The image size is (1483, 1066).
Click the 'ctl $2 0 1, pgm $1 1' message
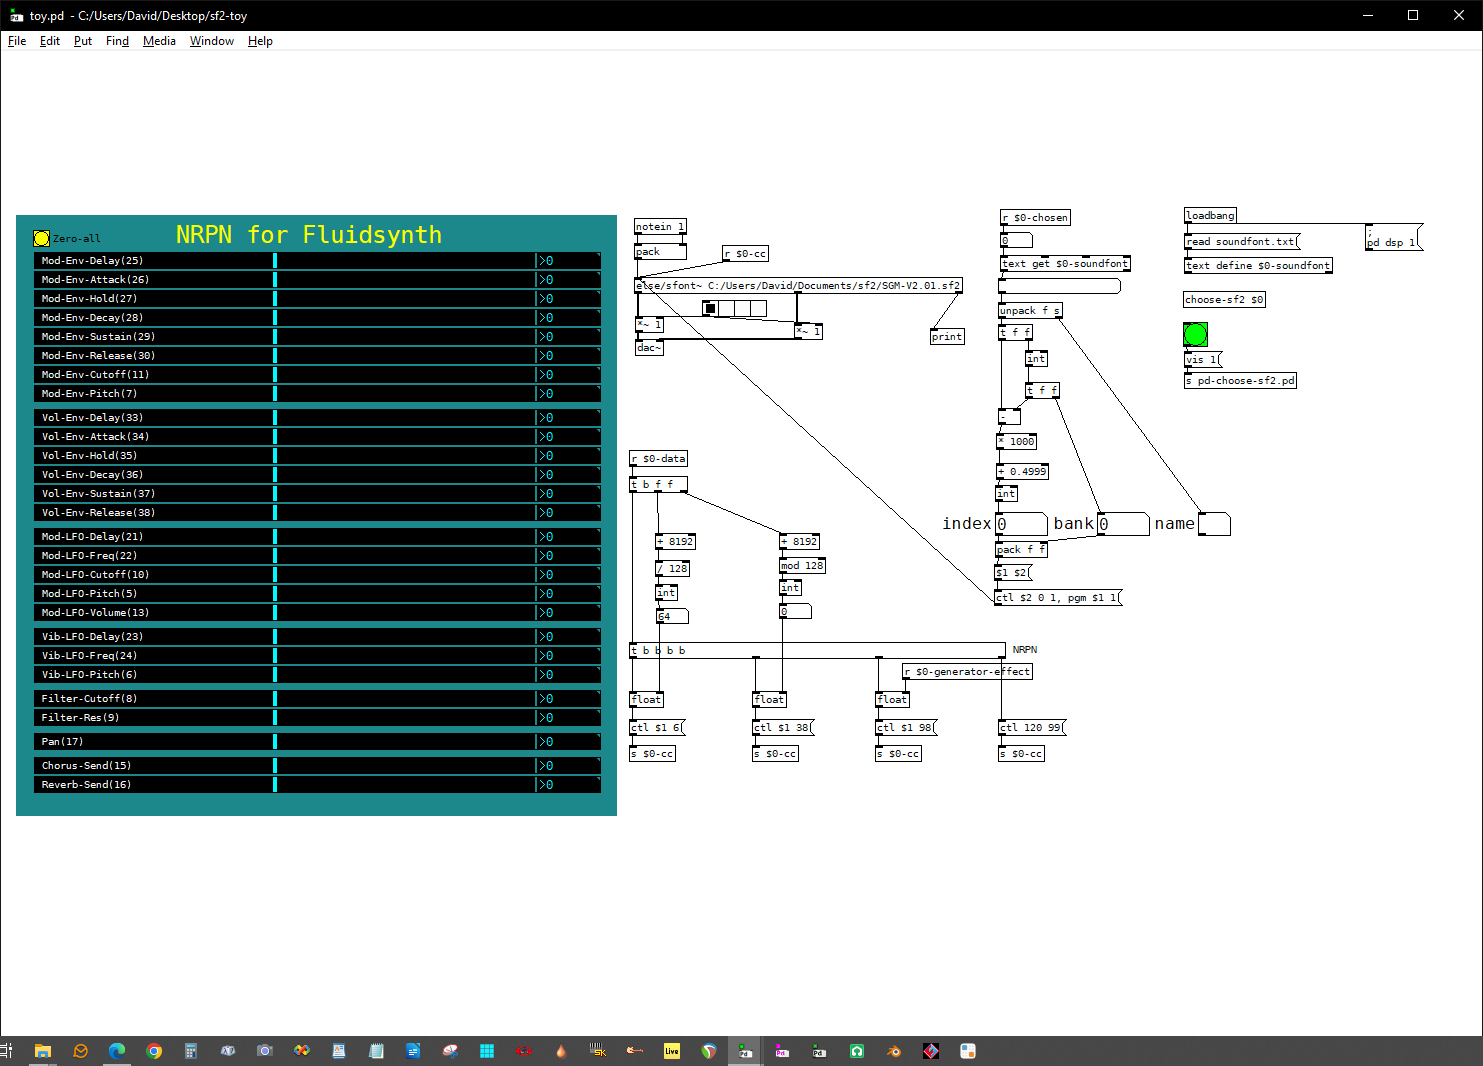tap(1058, 598)
